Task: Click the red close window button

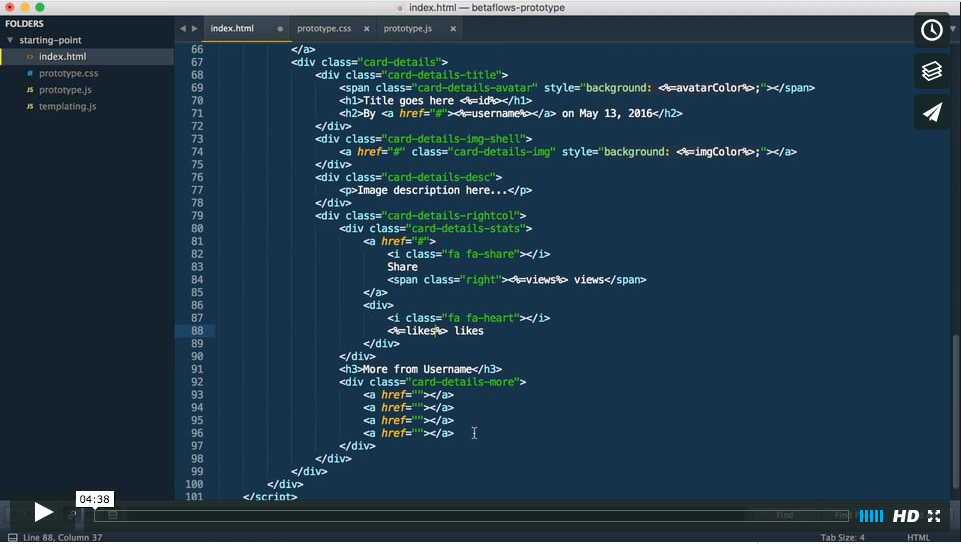Action: (9, 7)
